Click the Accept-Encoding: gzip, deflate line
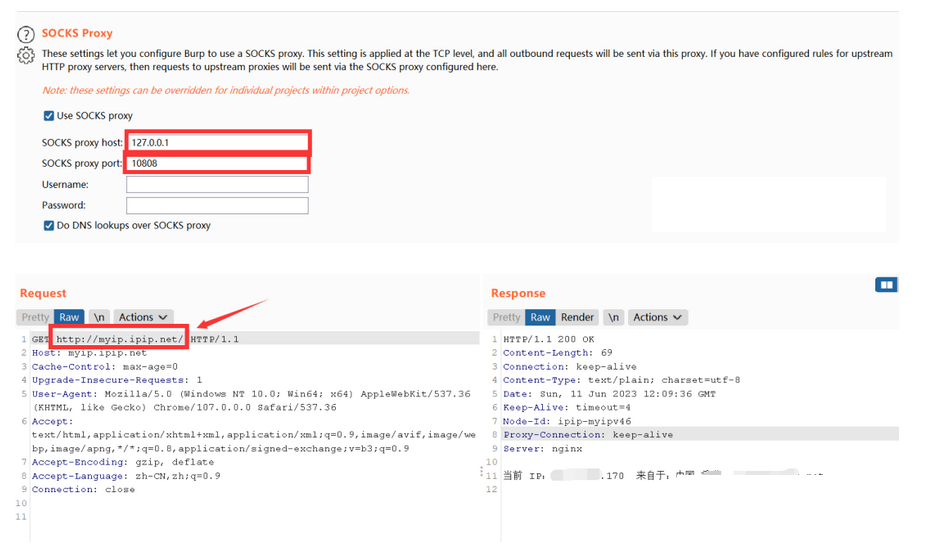The image size is (949, 549). 123,462
